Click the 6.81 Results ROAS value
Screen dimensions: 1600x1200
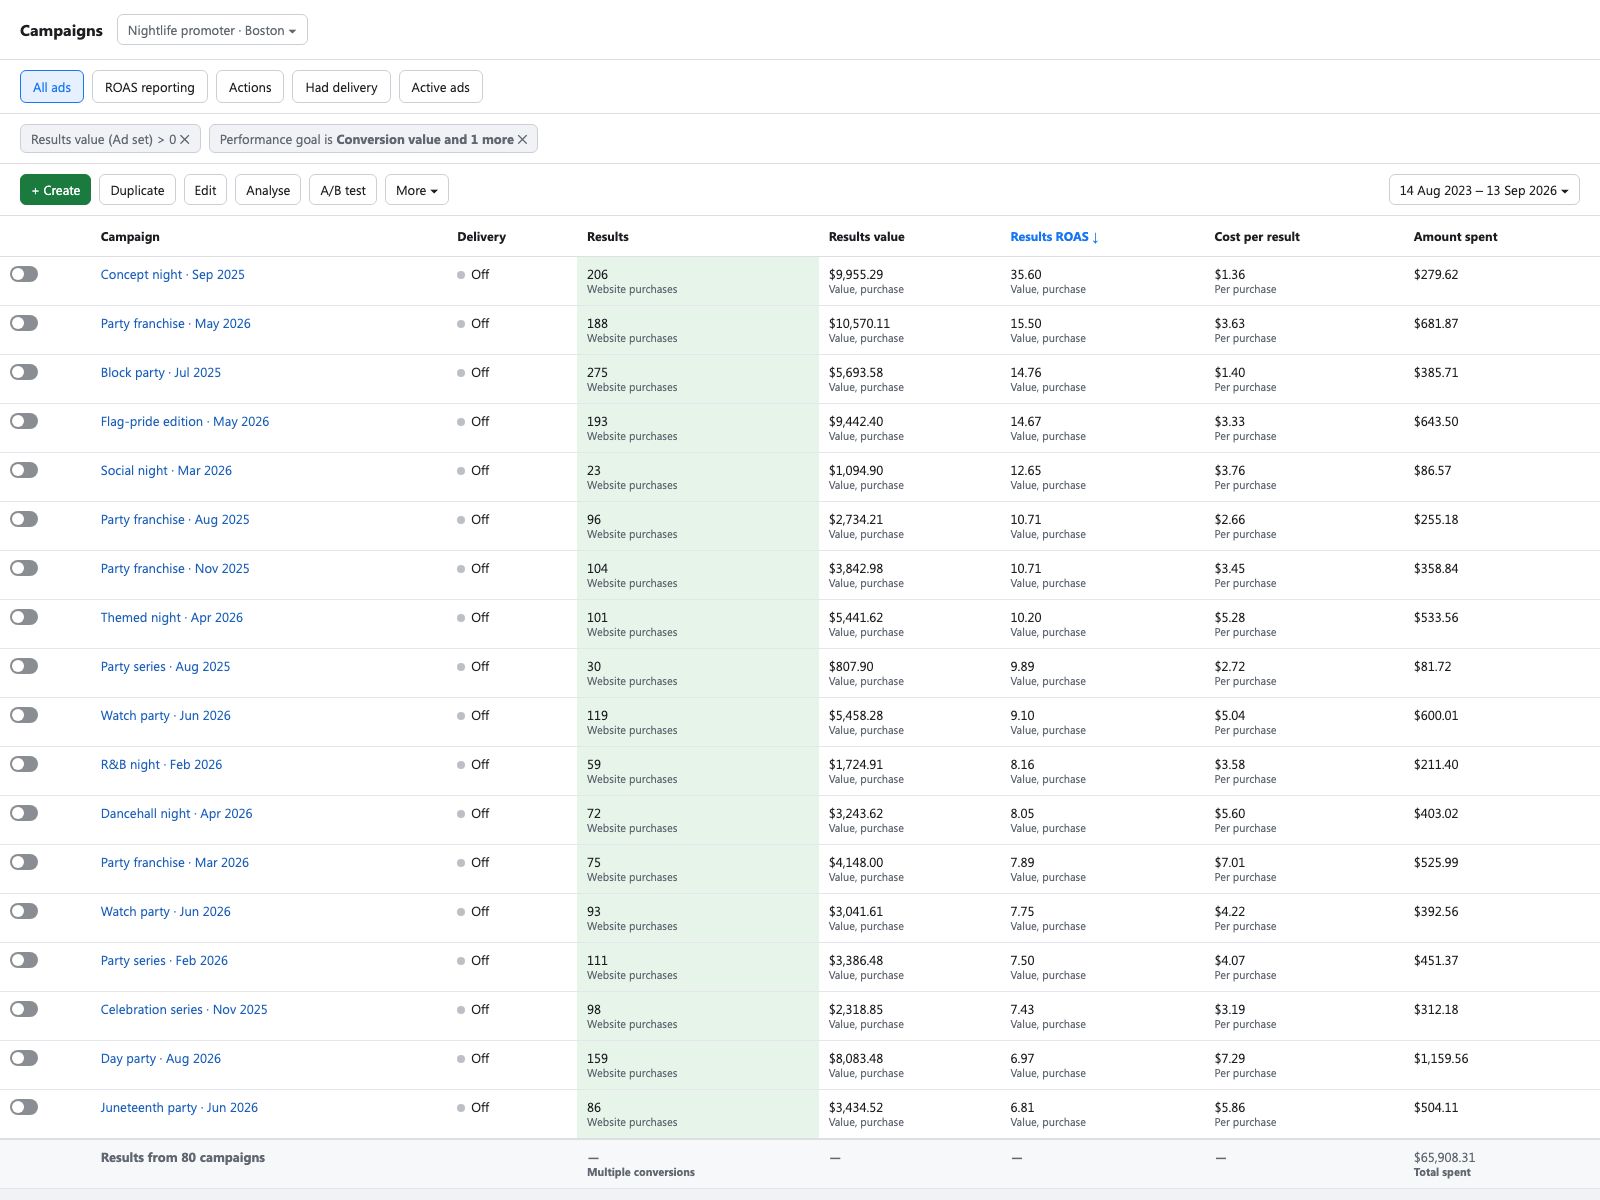(1022, 1107)
